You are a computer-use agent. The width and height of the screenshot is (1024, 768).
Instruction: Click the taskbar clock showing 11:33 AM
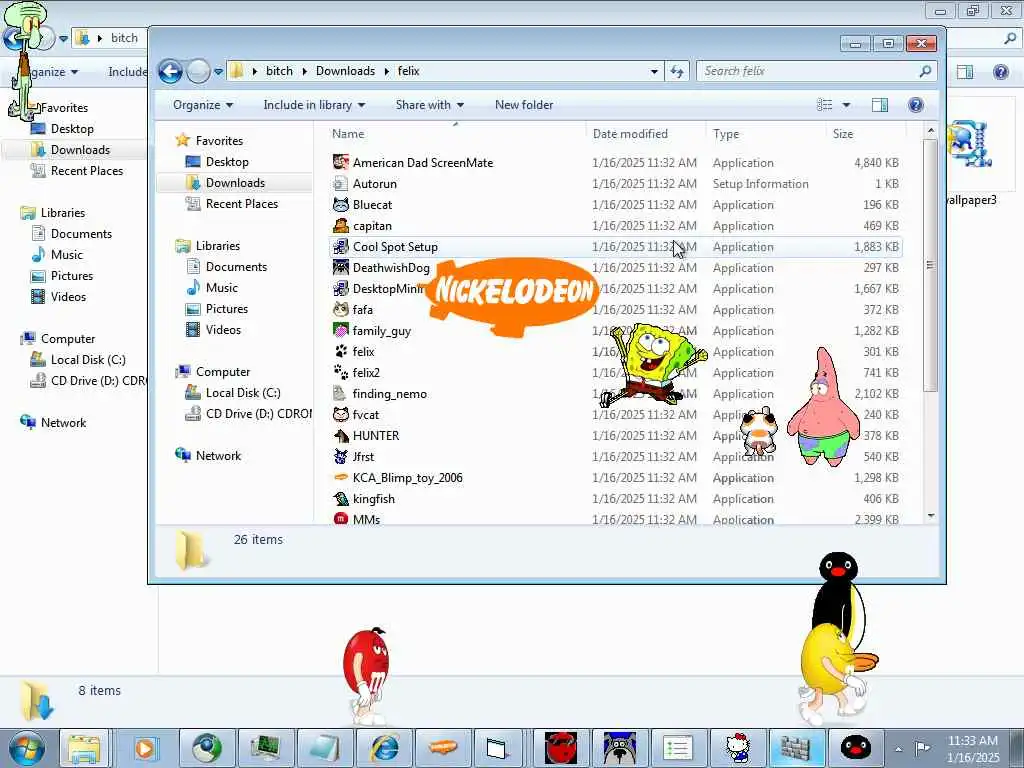[x=972, y=748]
